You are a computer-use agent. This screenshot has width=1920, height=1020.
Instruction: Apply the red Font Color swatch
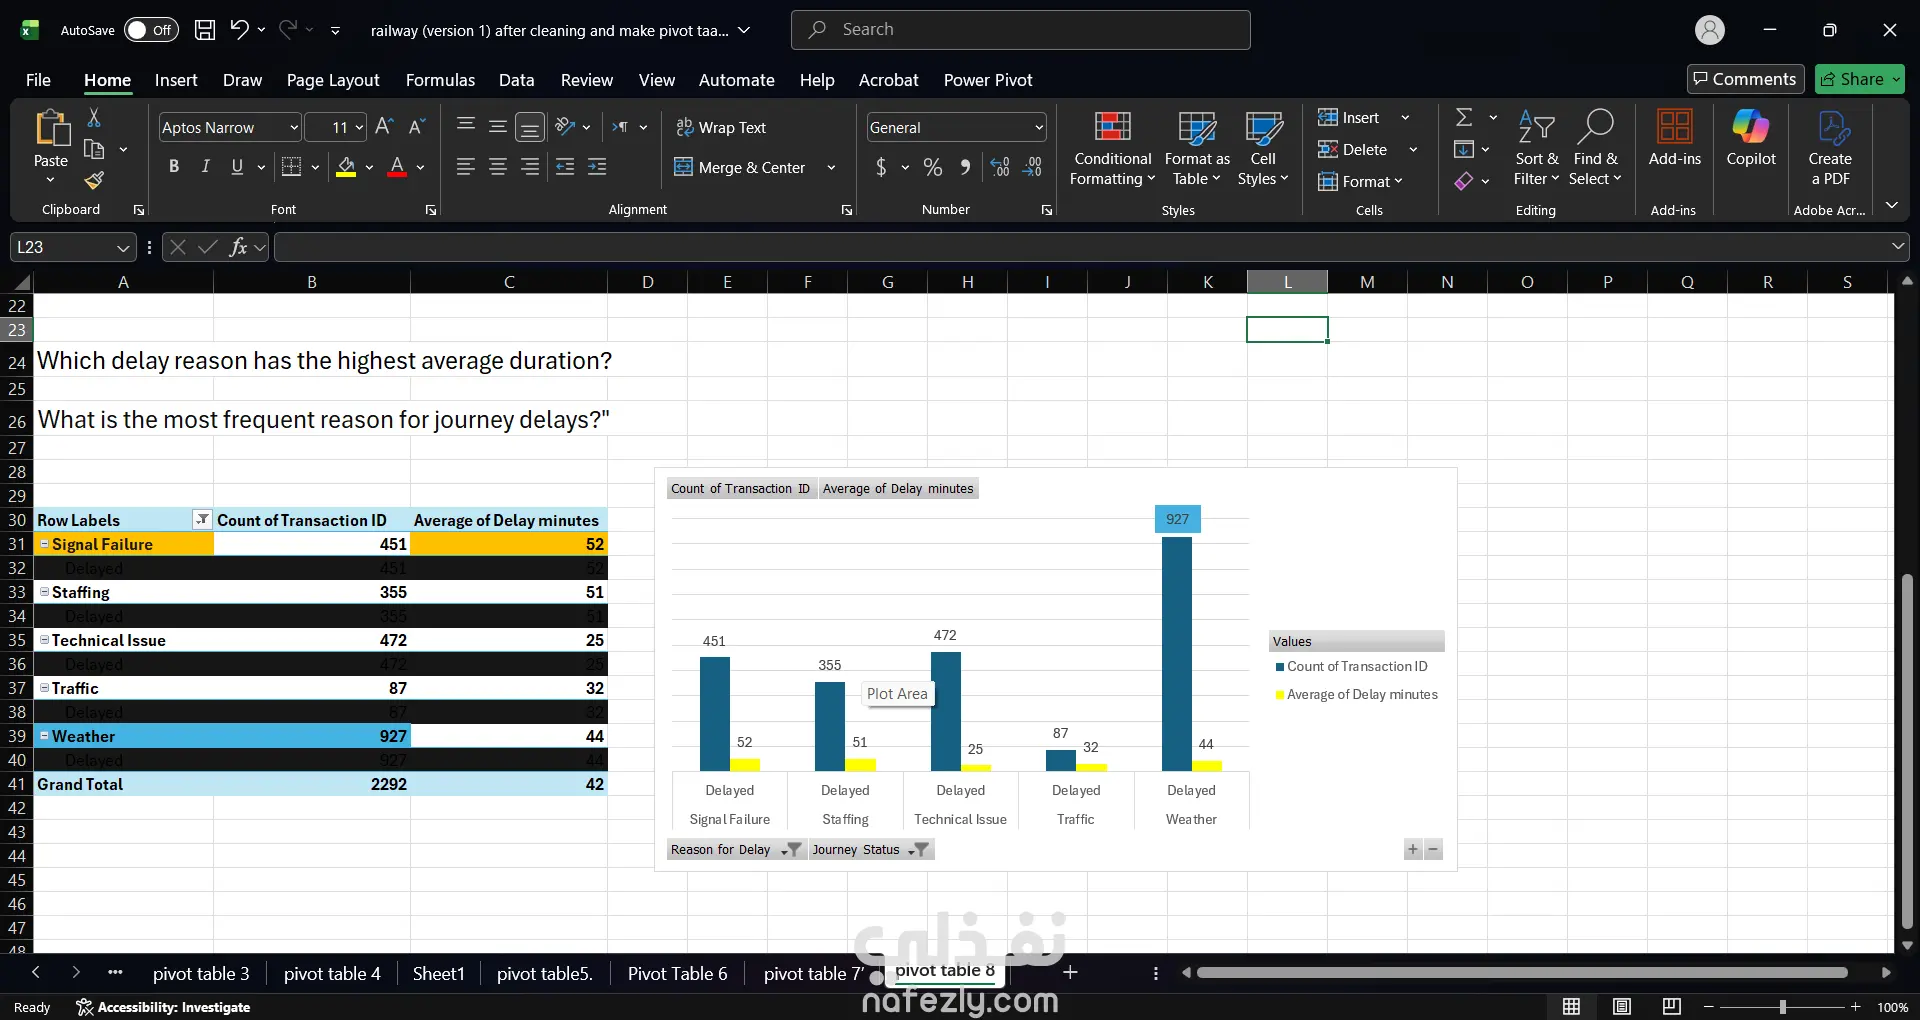[397, 168]
